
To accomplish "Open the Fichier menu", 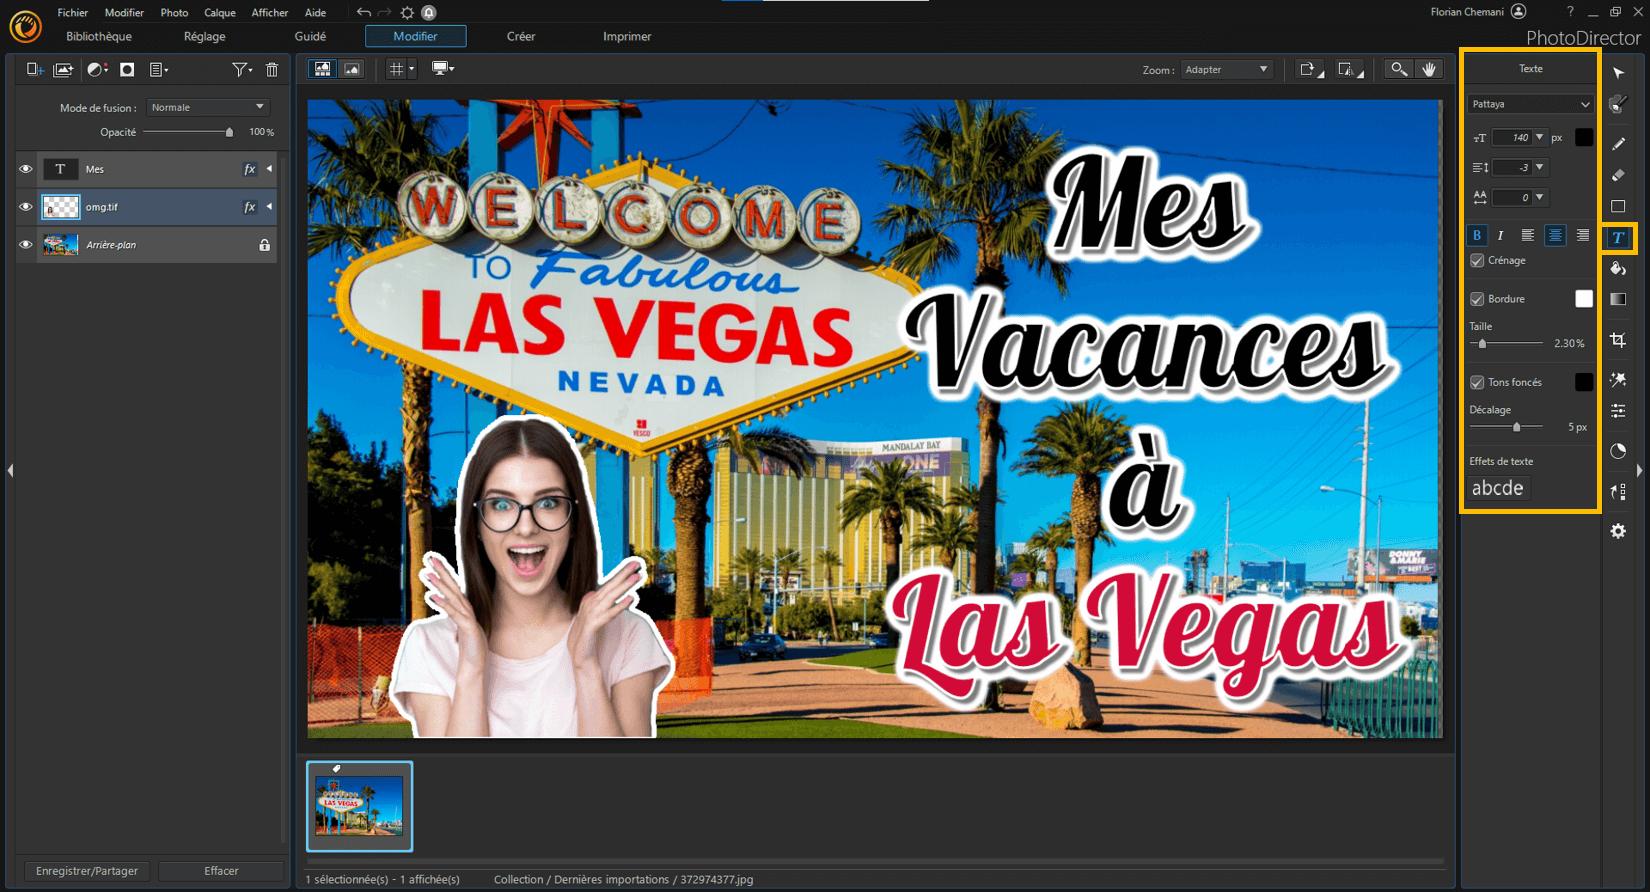I will (73, 13).
